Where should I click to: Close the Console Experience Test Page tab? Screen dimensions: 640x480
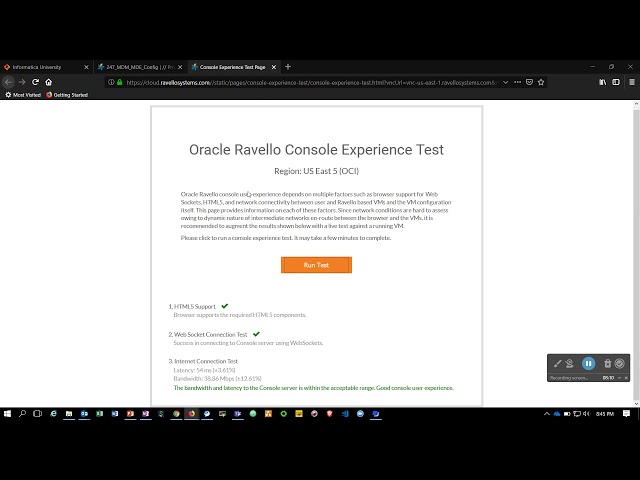(274, 67)
